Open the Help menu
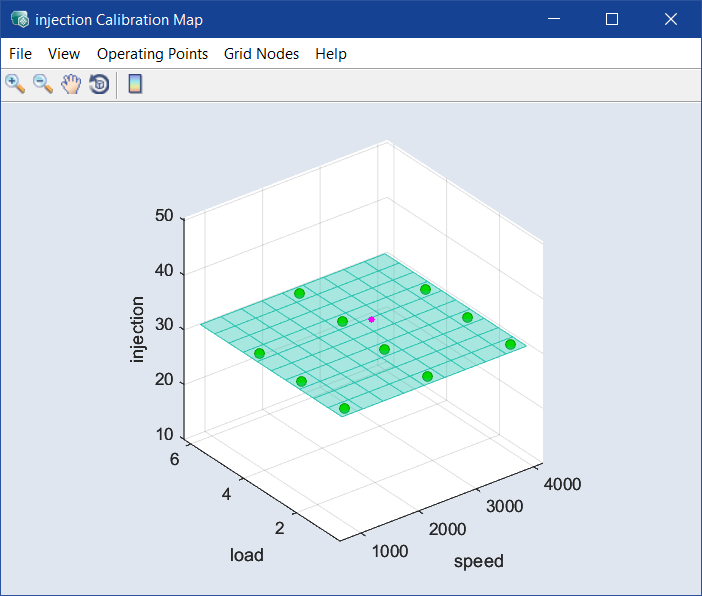 (331, 54)
